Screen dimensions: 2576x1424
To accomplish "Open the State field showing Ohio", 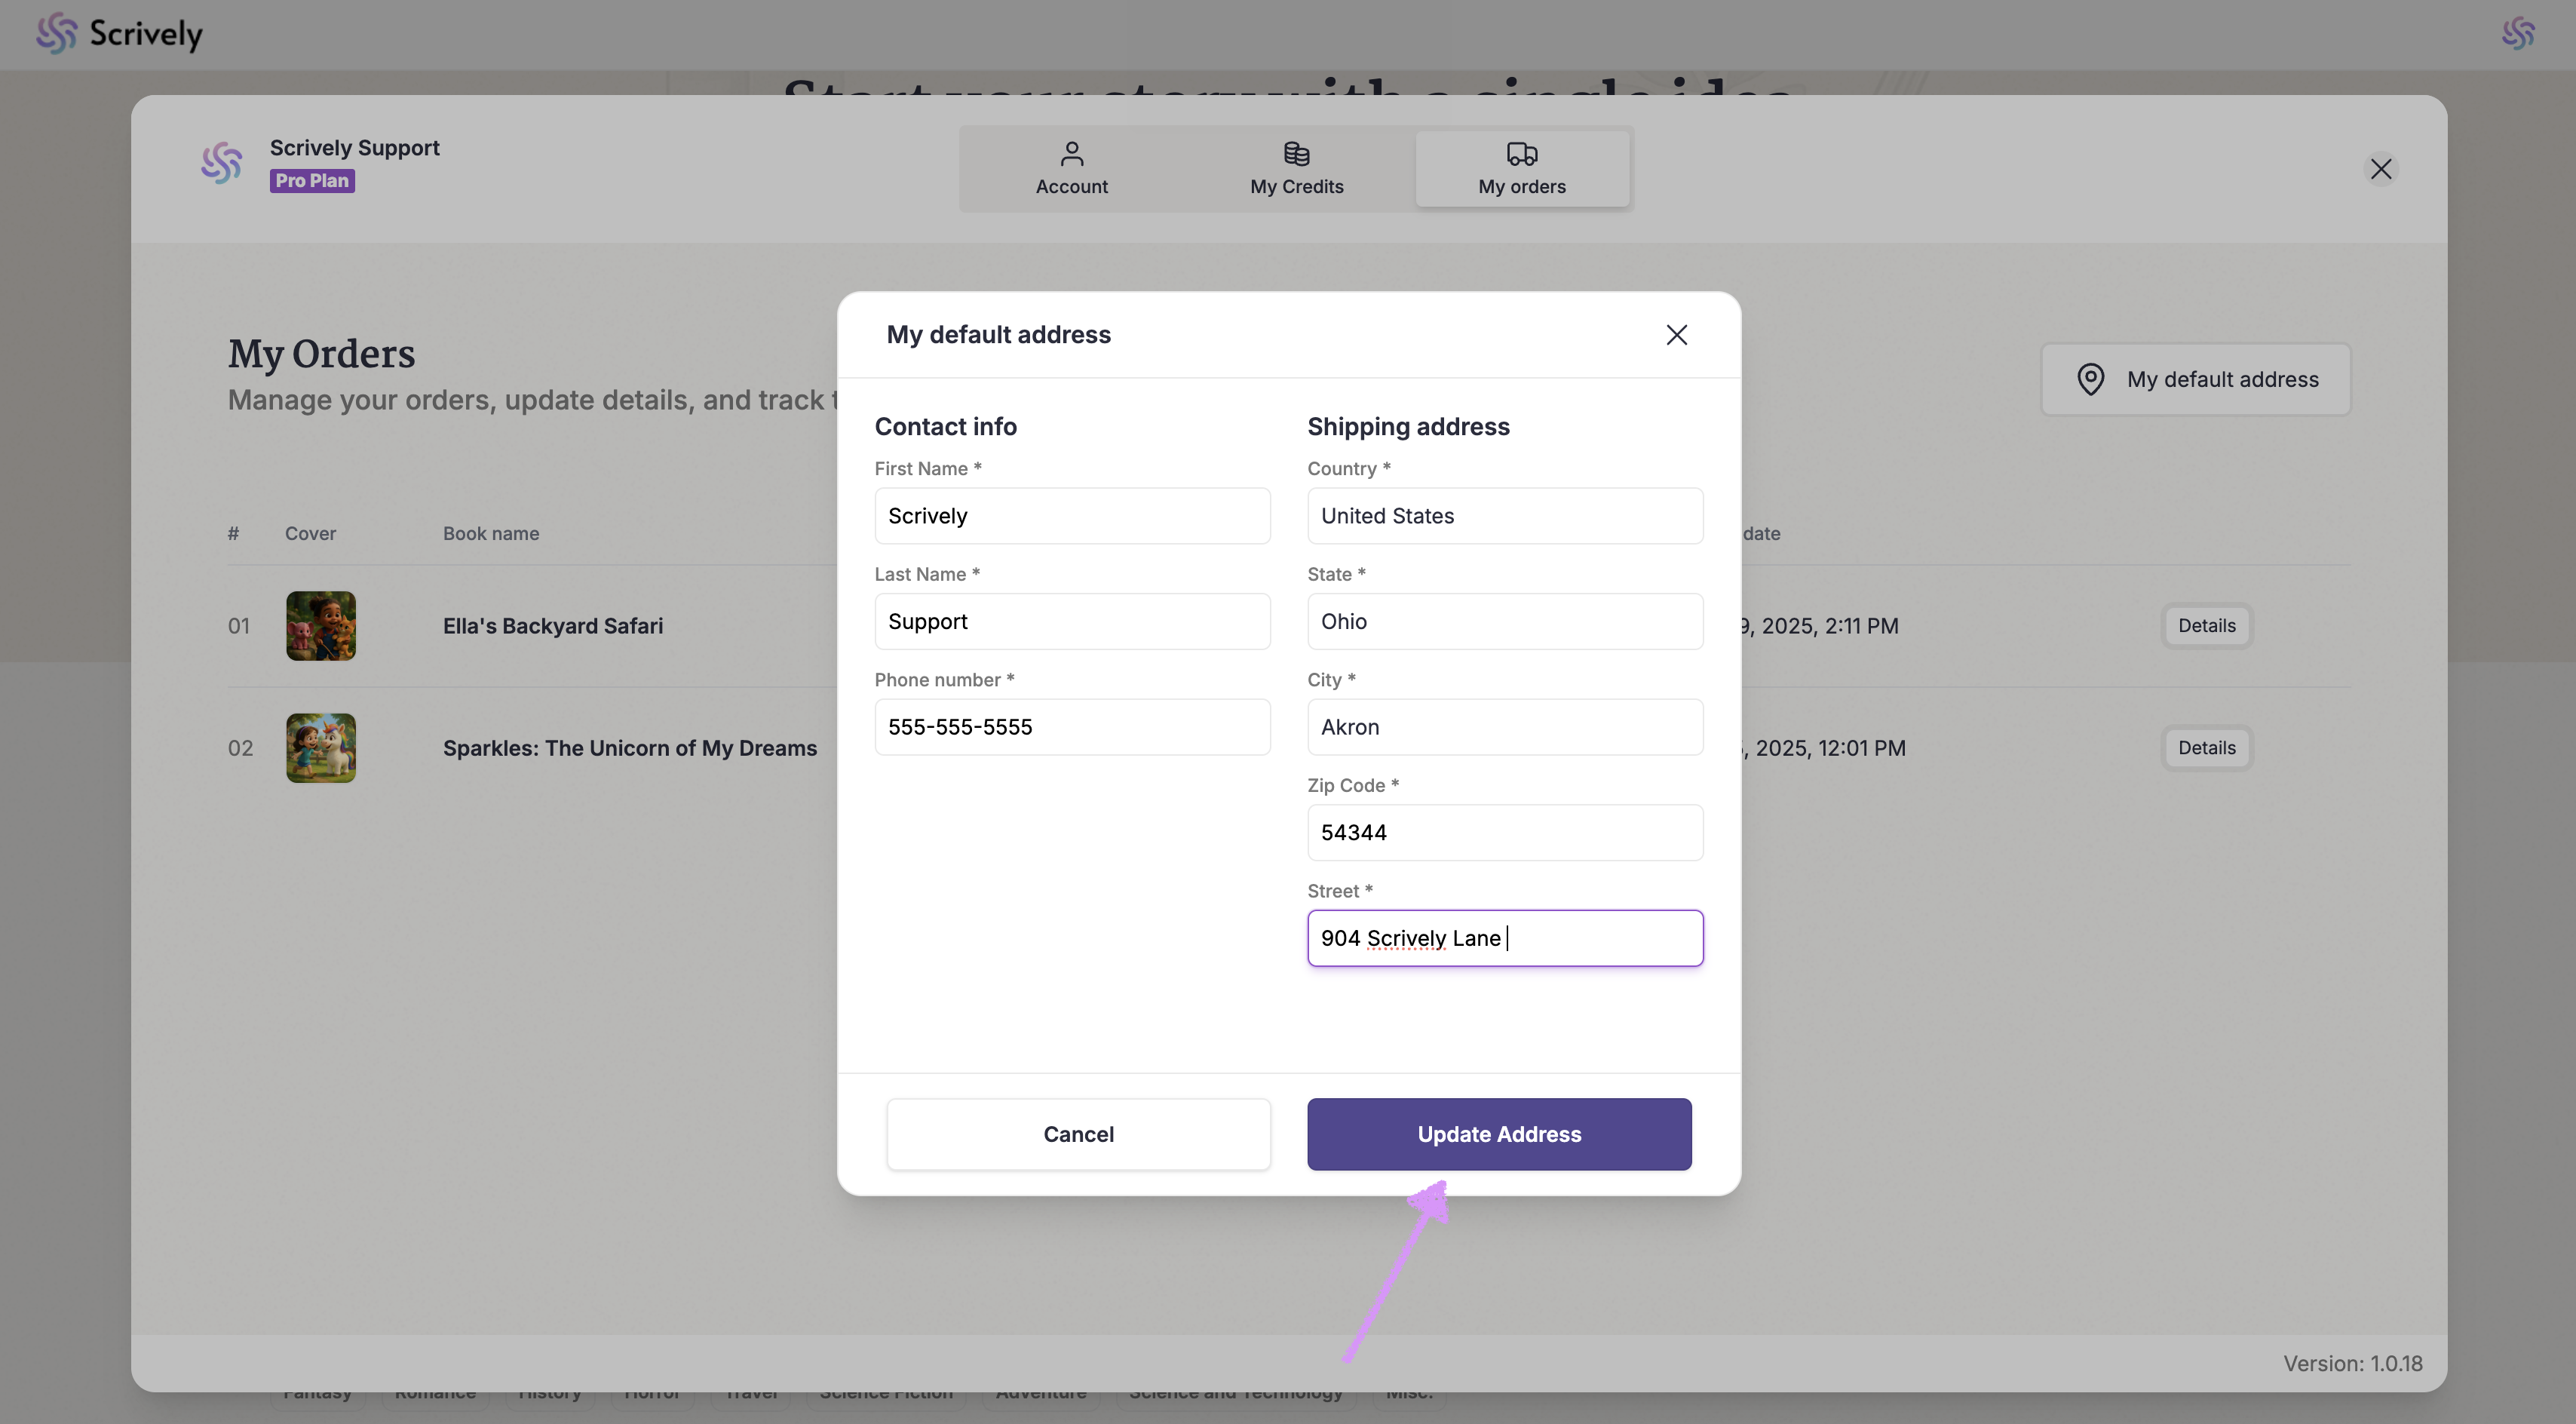I will (1504, 622).
